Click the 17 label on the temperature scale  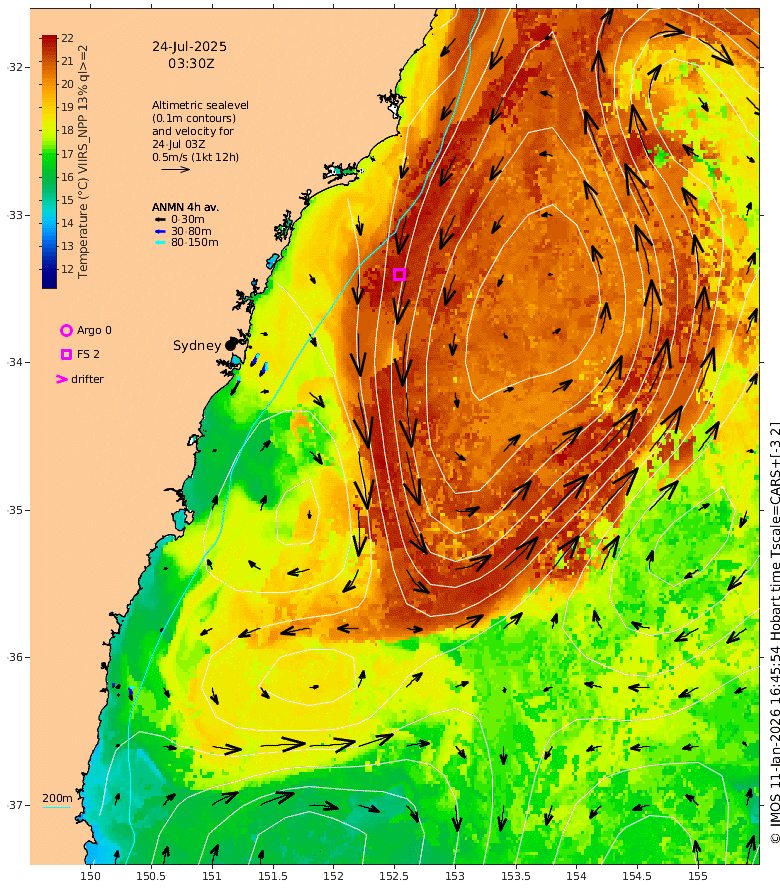[x=68, y=154]
